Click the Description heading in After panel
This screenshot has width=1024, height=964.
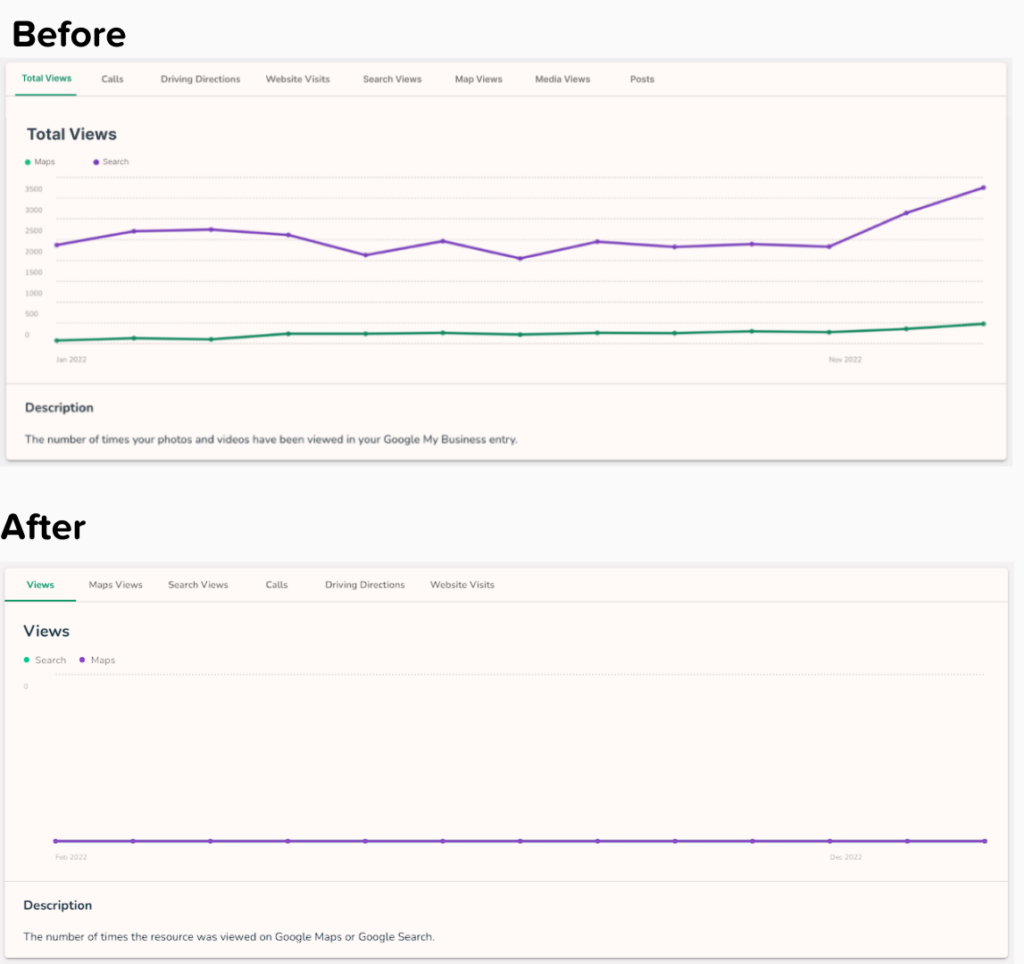pyautogui.click(x=57, y=905)
